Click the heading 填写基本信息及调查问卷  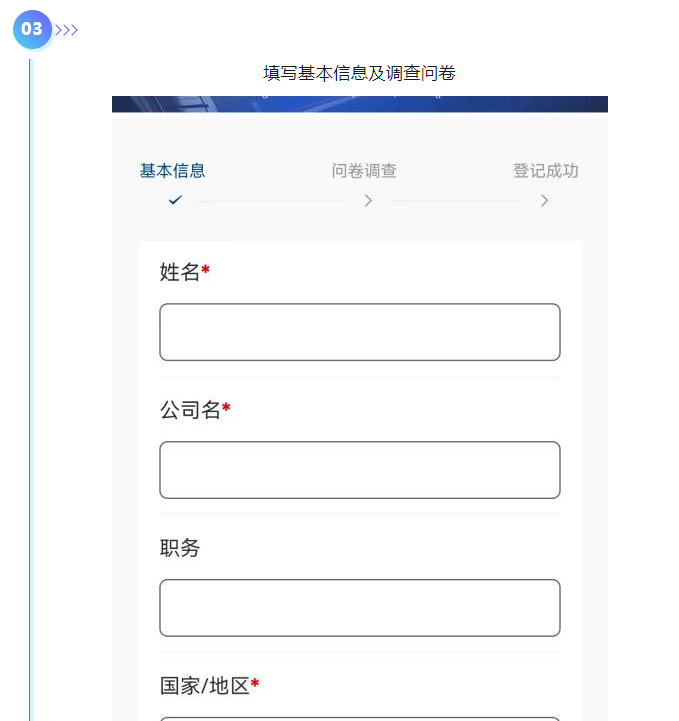[x=359, y=73]
